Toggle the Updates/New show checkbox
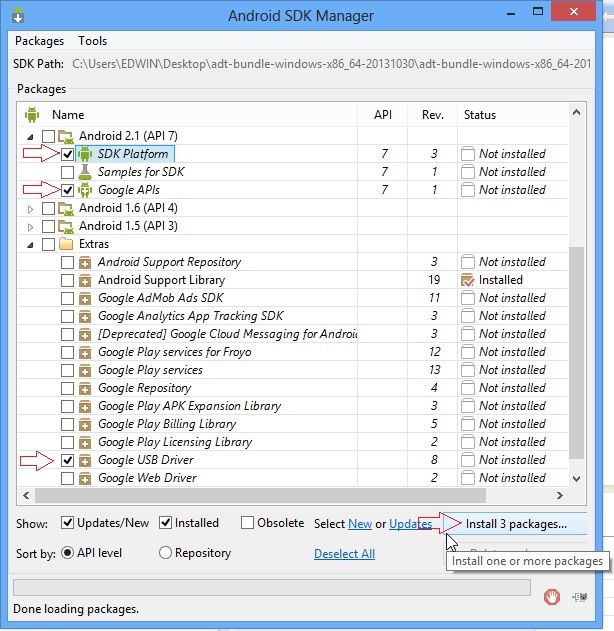The width and height of the screenshot is (614, 631). (x=67, y=523)
